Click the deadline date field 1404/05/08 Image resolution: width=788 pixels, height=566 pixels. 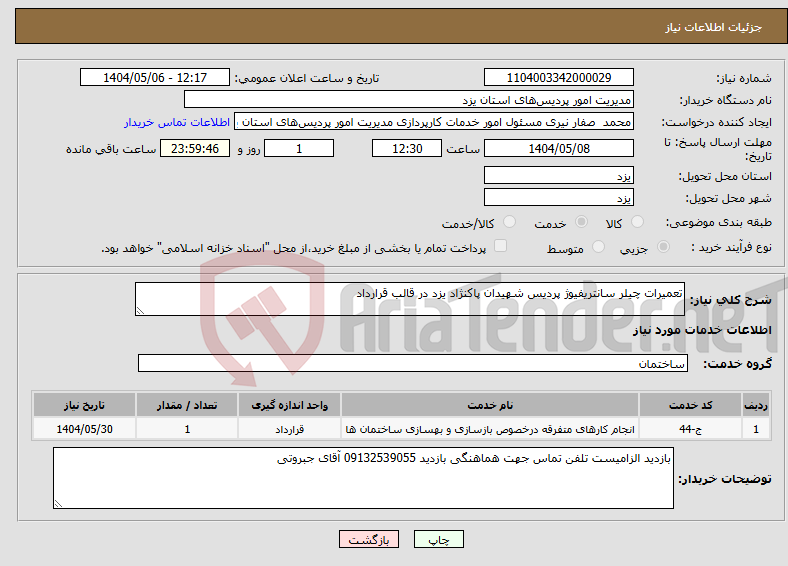pos(558,148)
